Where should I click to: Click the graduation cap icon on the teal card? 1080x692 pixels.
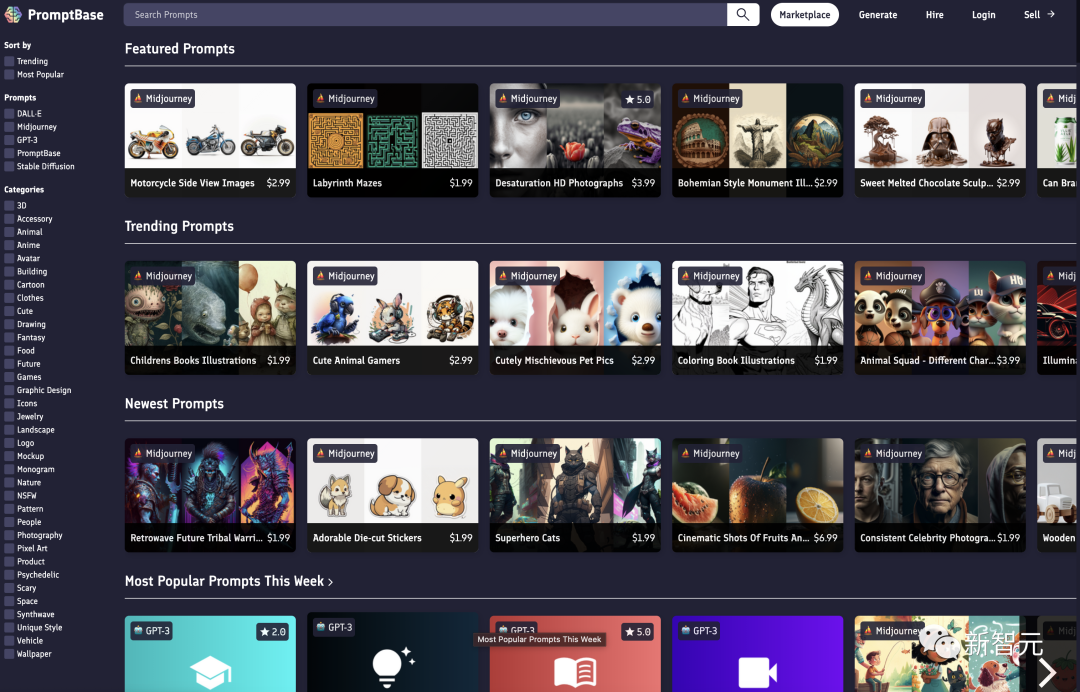tap(210, 671)
